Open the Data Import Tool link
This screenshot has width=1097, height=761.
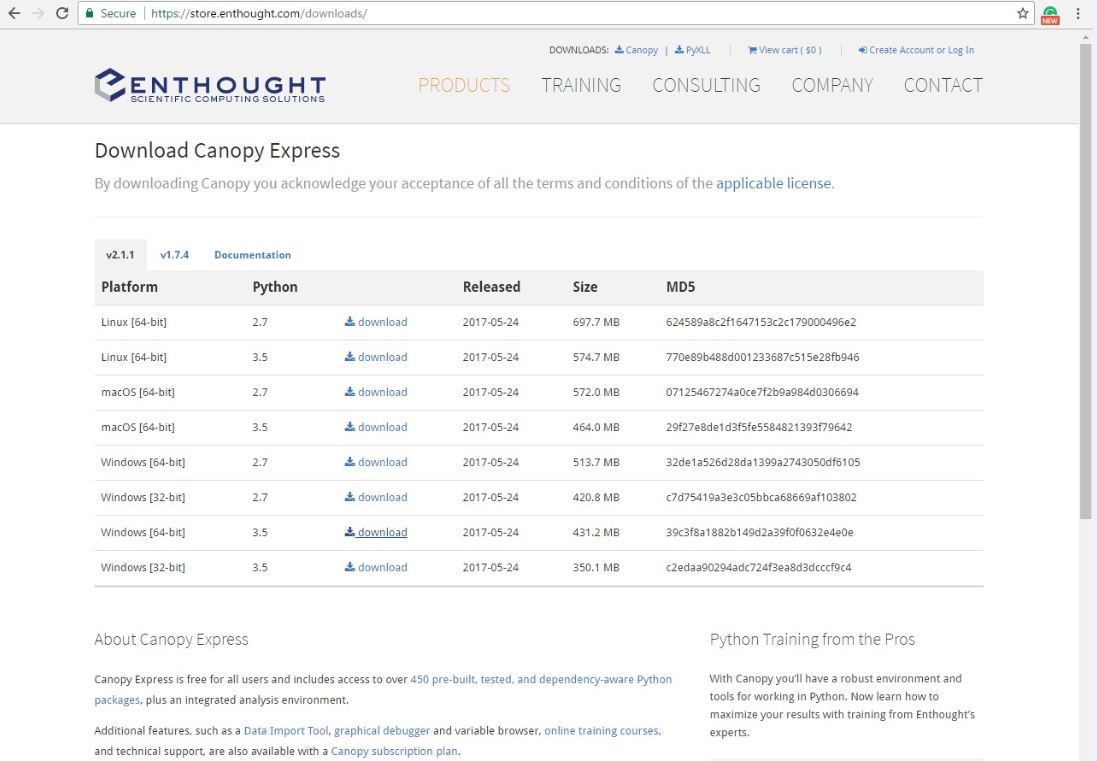point(286,730)
